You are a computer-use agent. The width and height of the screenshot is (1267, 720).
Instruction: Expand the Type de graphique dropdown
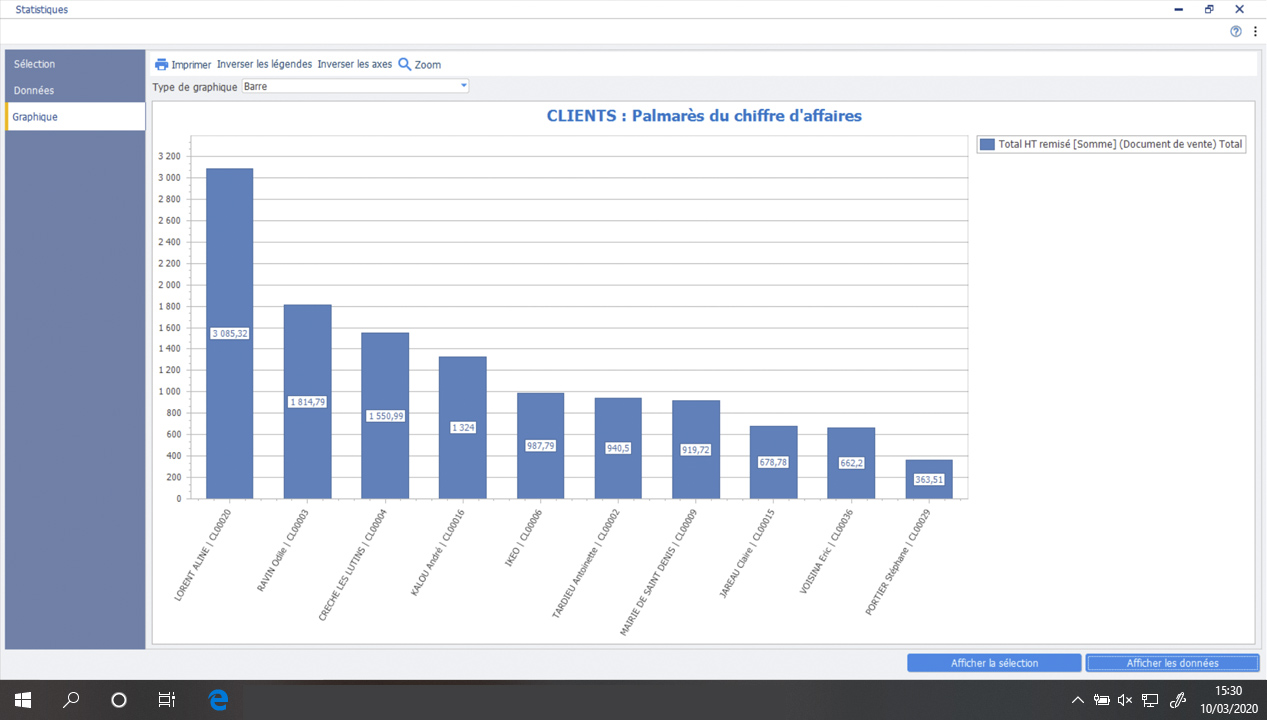[x=463, y=86]
